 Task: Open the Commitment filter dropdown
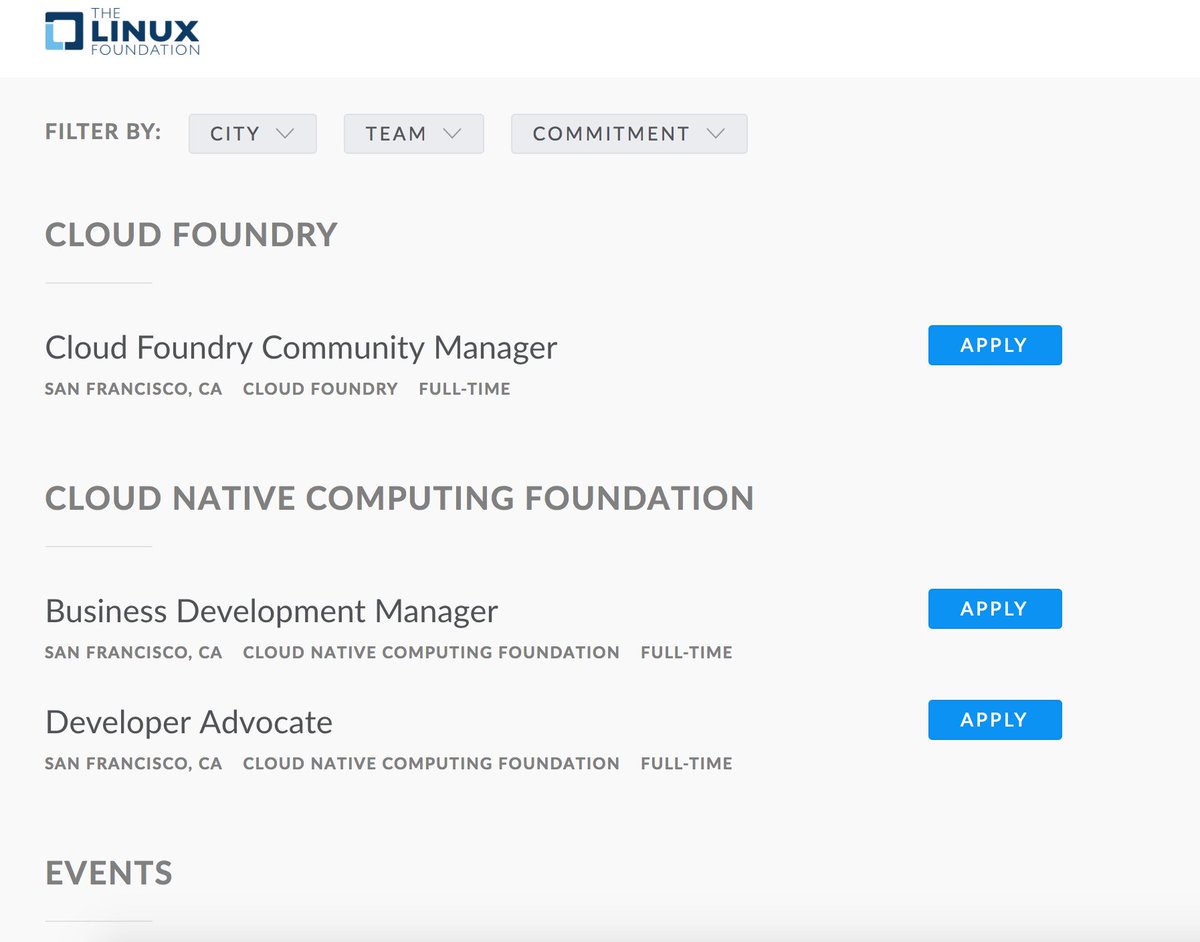pos(629,134)
